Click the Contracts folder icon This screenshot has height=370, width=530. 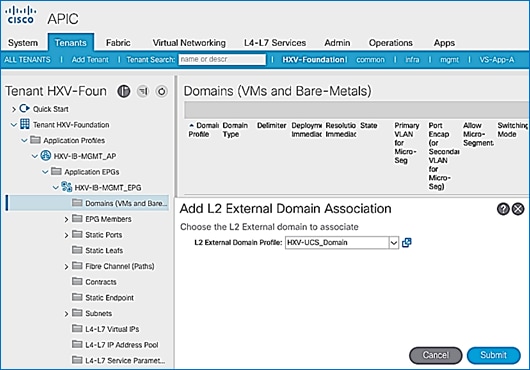(77, 281)
